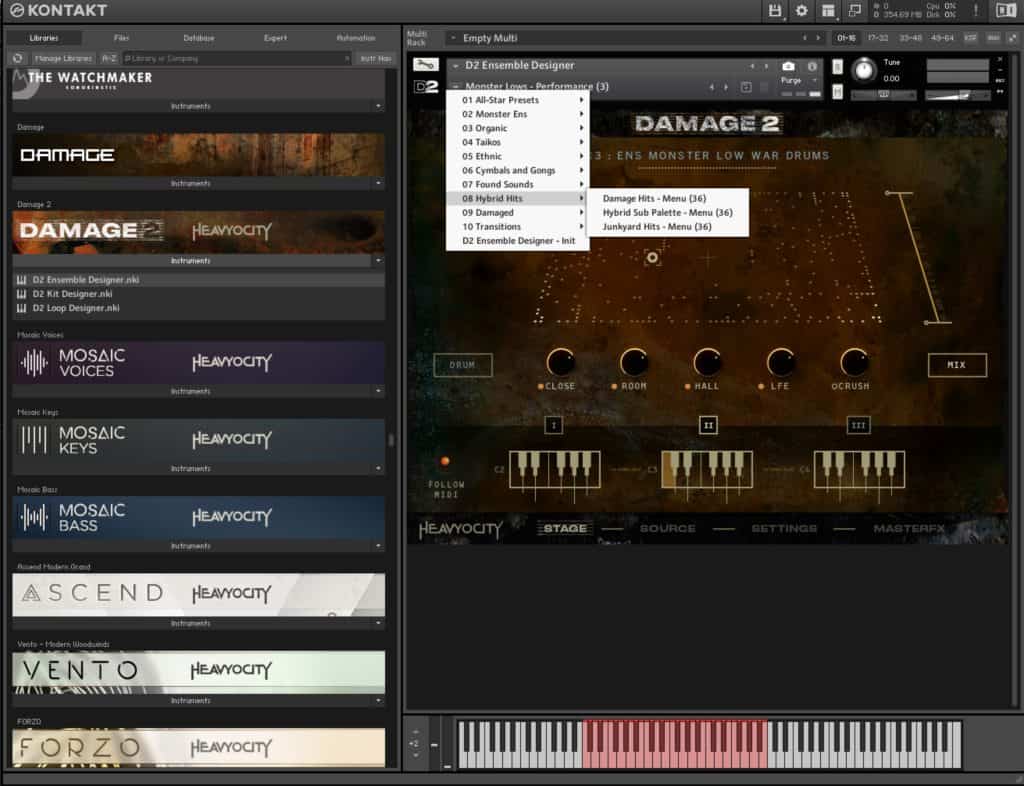
Task: Click the middle mini keyboard graphic
Action: click(x=707, y=469)
